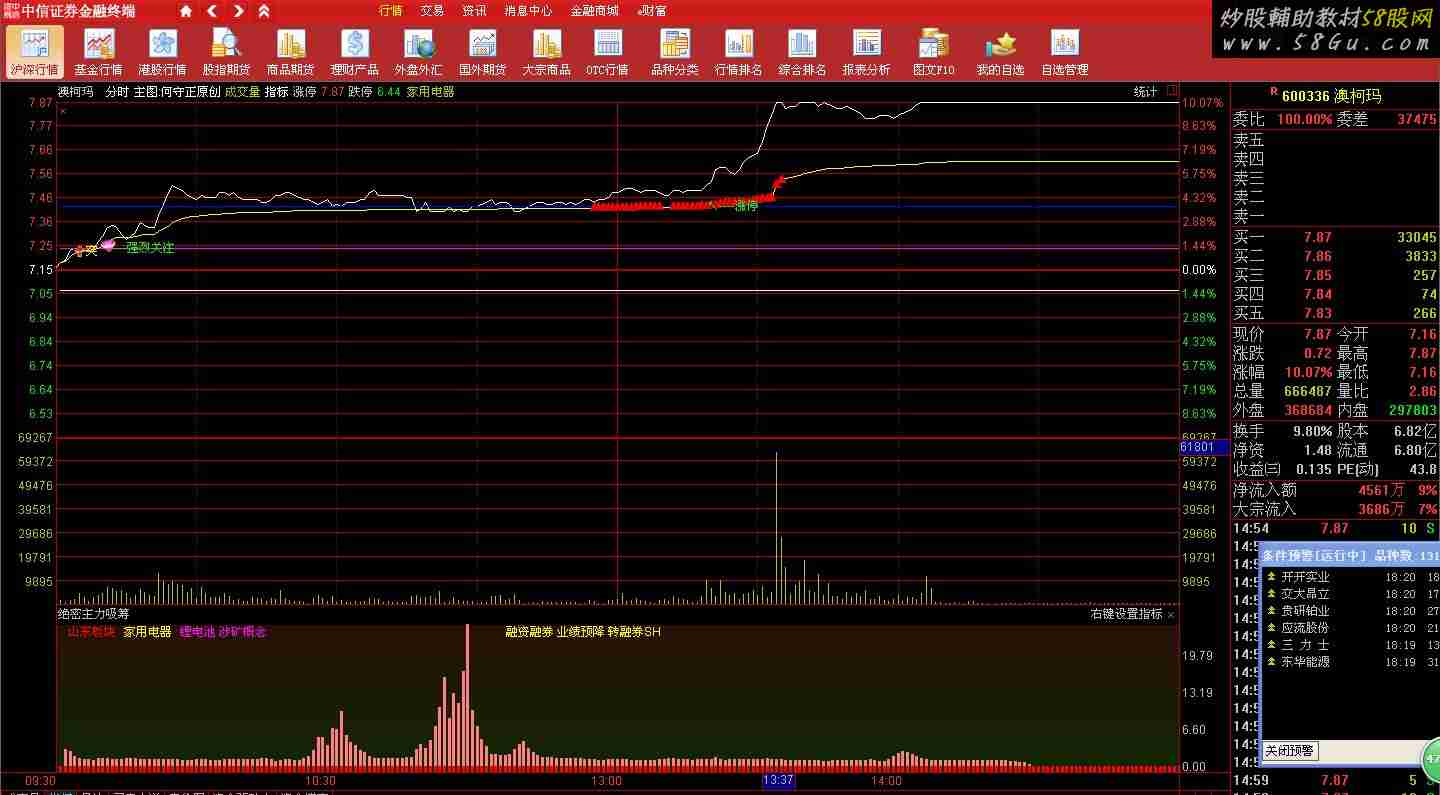This screenshot has width=1440, height=795.
Task: Open the 消息中心 menu
Action: point(528,11)
